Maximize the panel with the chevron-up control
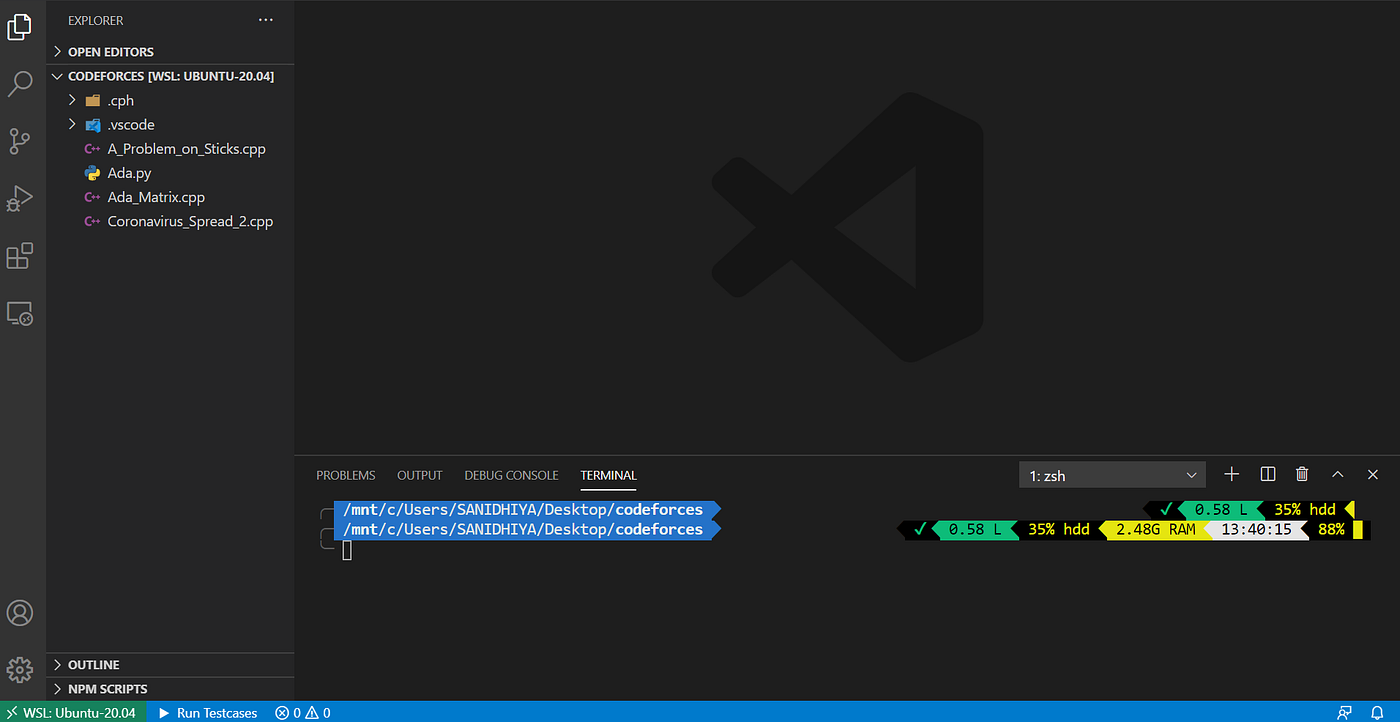This screenshot has width=1400, height=722. pyautogui.click(x=1338, y=474)
